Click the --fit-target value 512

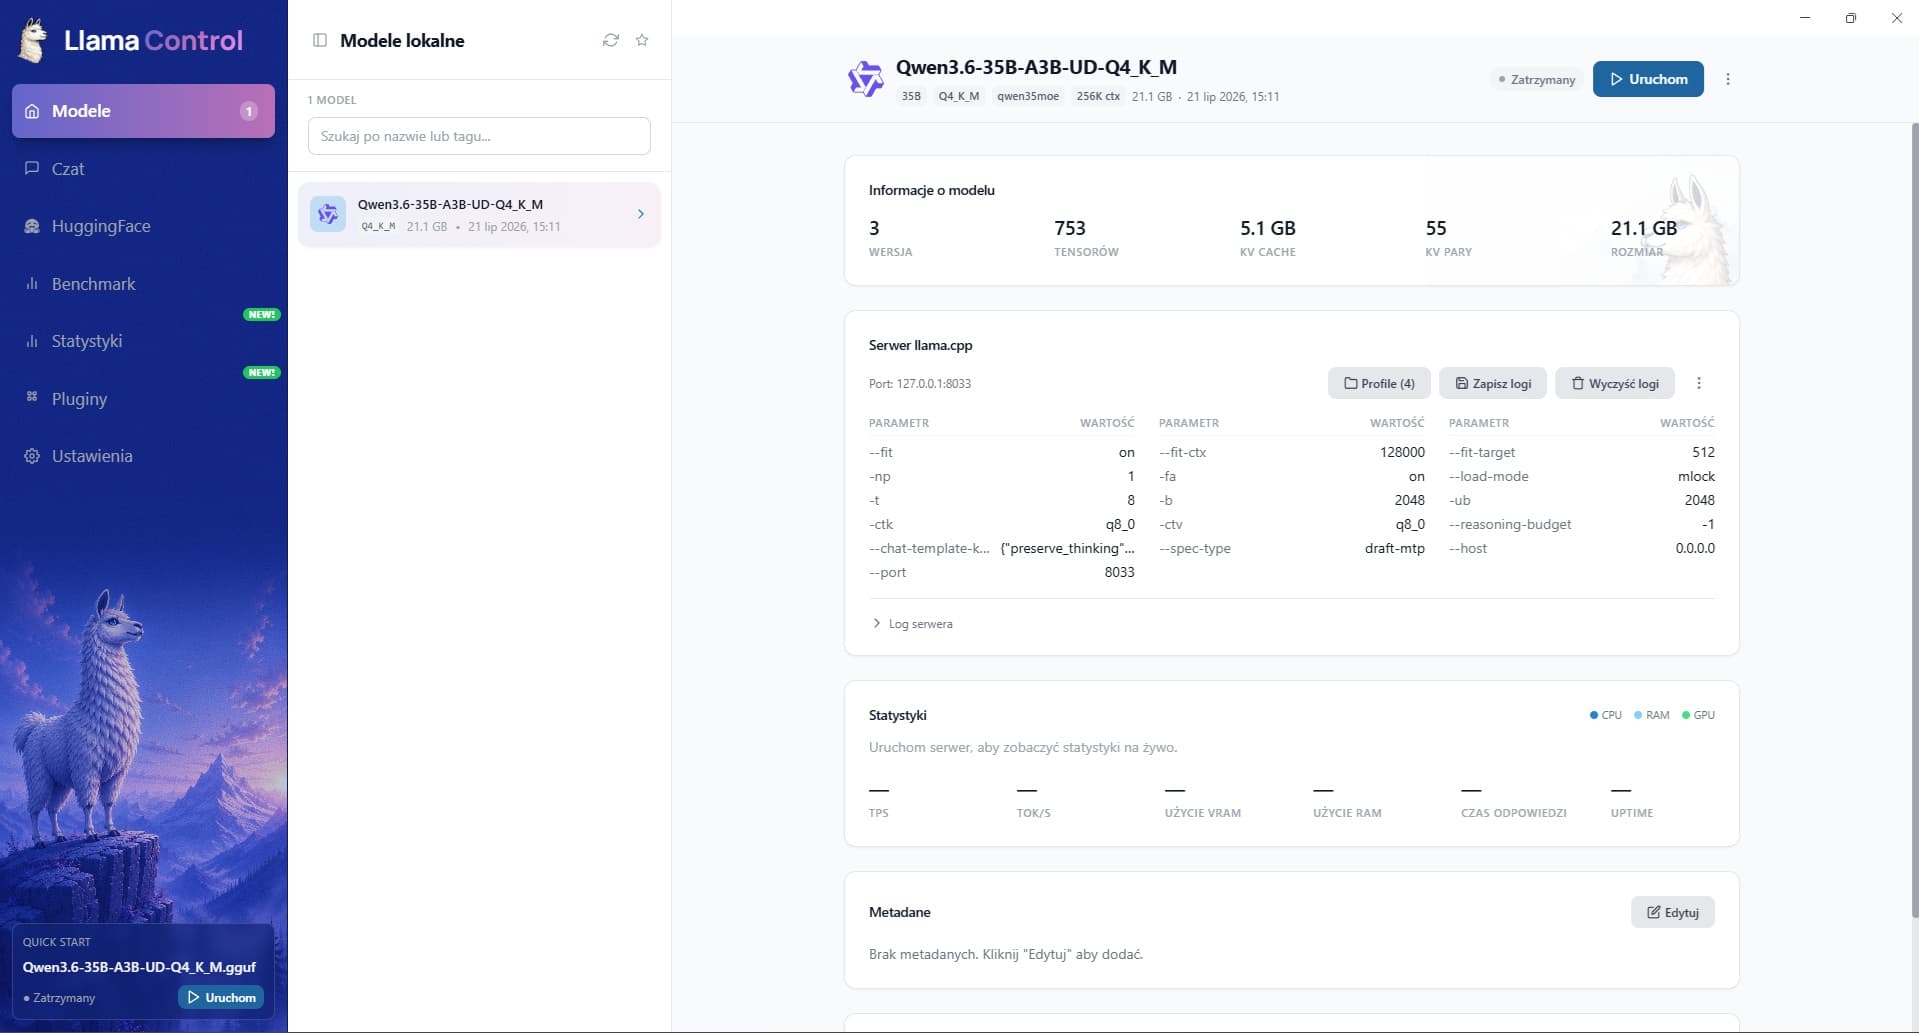tap(1703, 452)
